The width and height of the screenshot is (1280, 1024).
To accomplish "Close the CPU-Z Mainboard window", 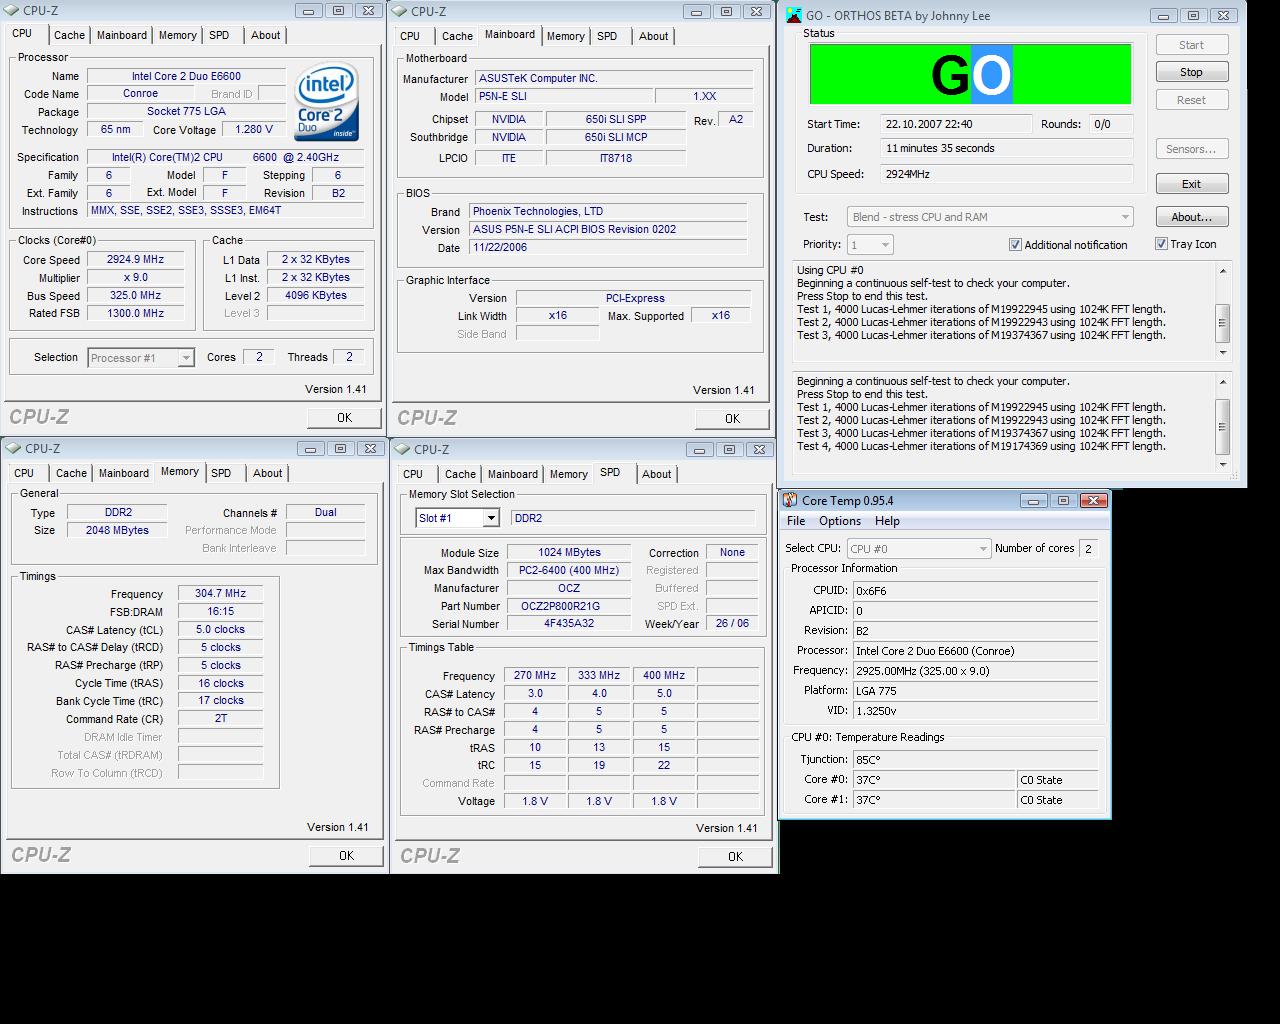I will [757, 12].
